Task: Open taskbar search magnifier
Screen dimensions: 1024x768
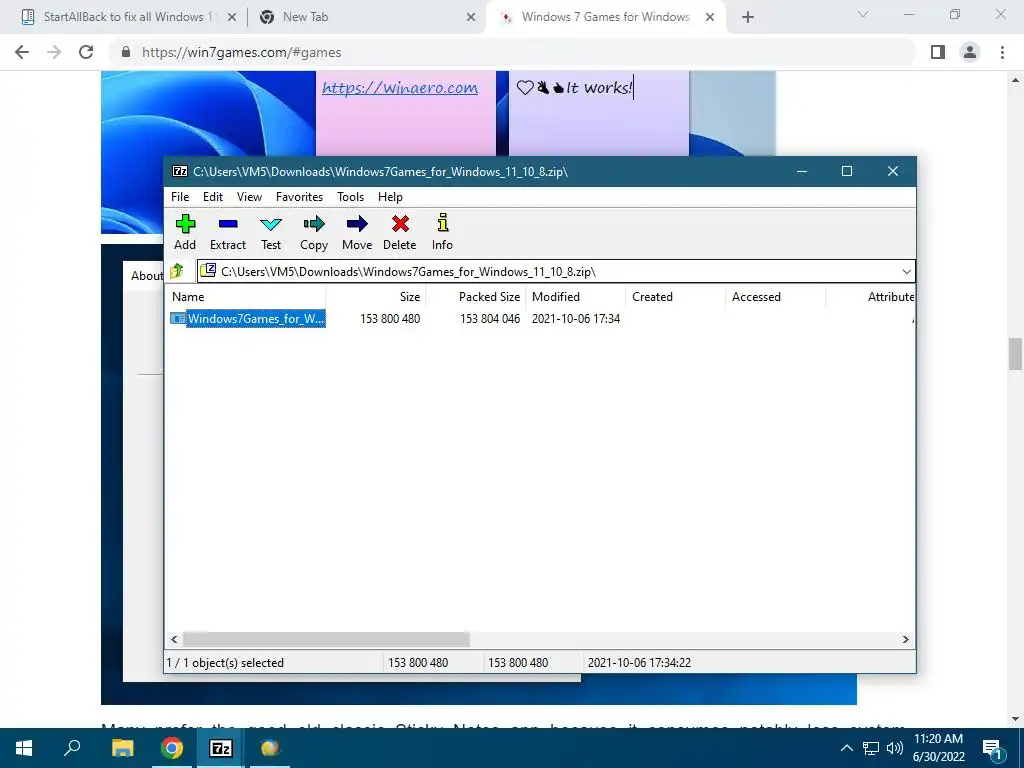Action: pyautogui.click(x=72, y=747)
